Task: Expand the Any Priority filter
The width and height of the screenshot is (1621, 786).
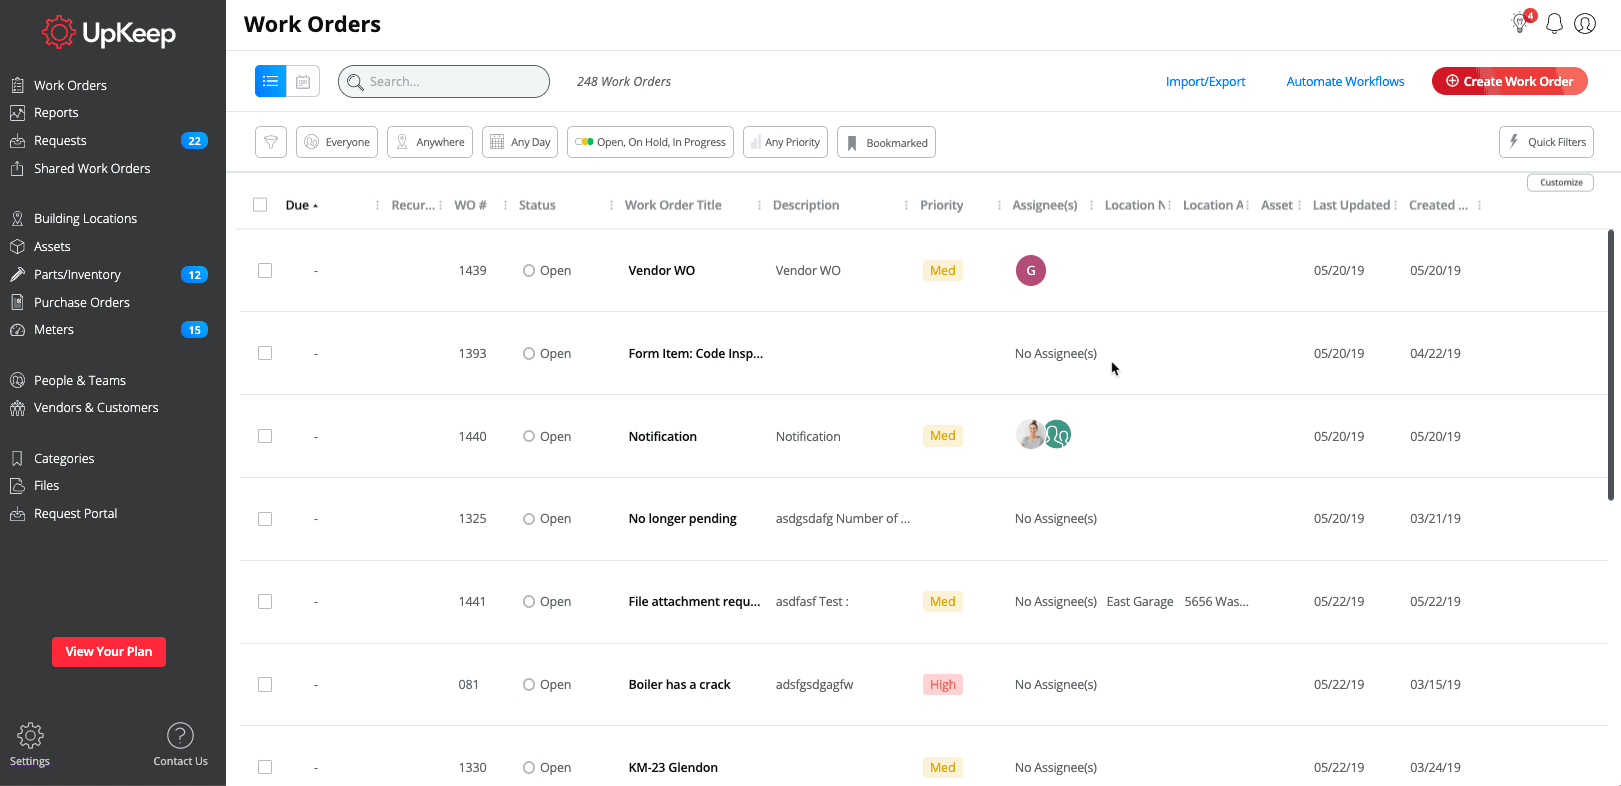Action: click(x=785, y=142)
